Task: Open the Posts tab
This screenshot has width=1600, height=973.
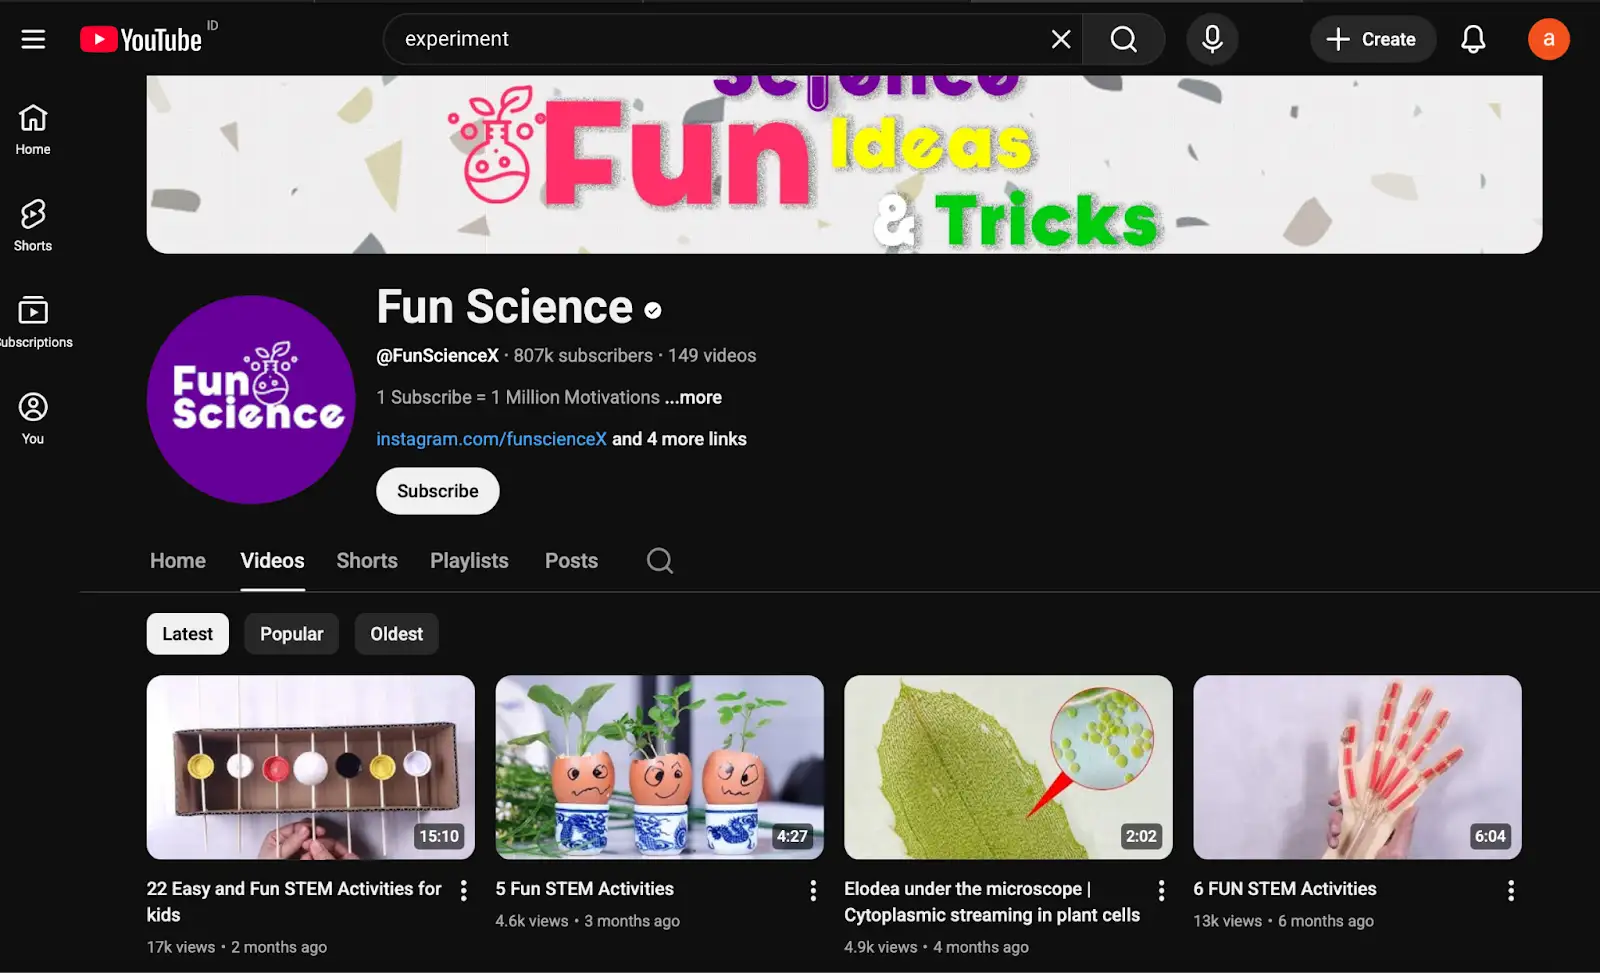Action: (571, 561)
